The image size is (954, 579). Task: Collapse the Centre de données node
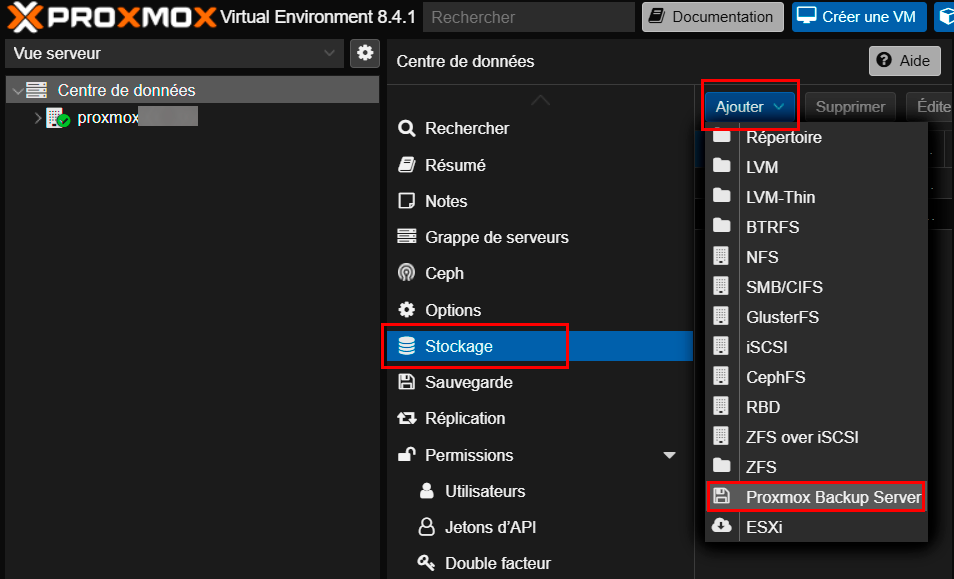point(18,91)
